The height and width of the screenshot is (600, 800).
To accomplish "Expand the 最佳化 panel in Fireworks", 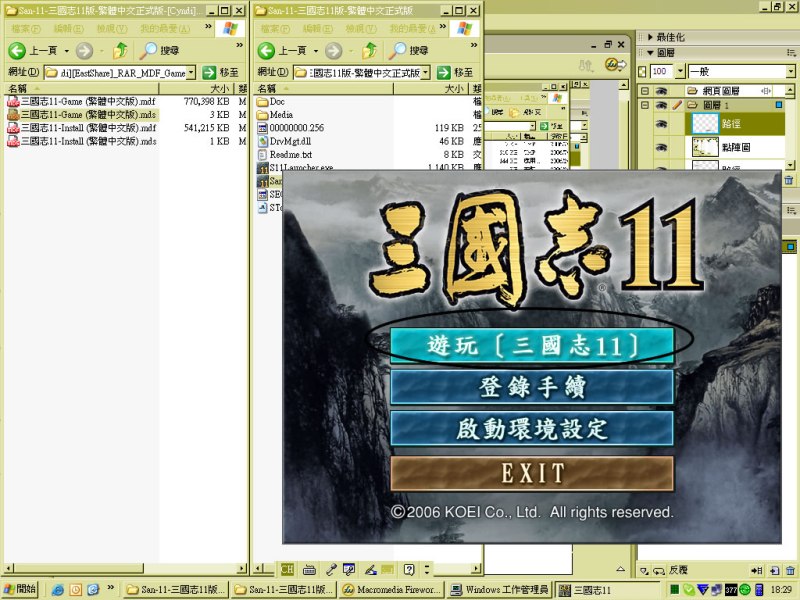I will click(650, 37).
